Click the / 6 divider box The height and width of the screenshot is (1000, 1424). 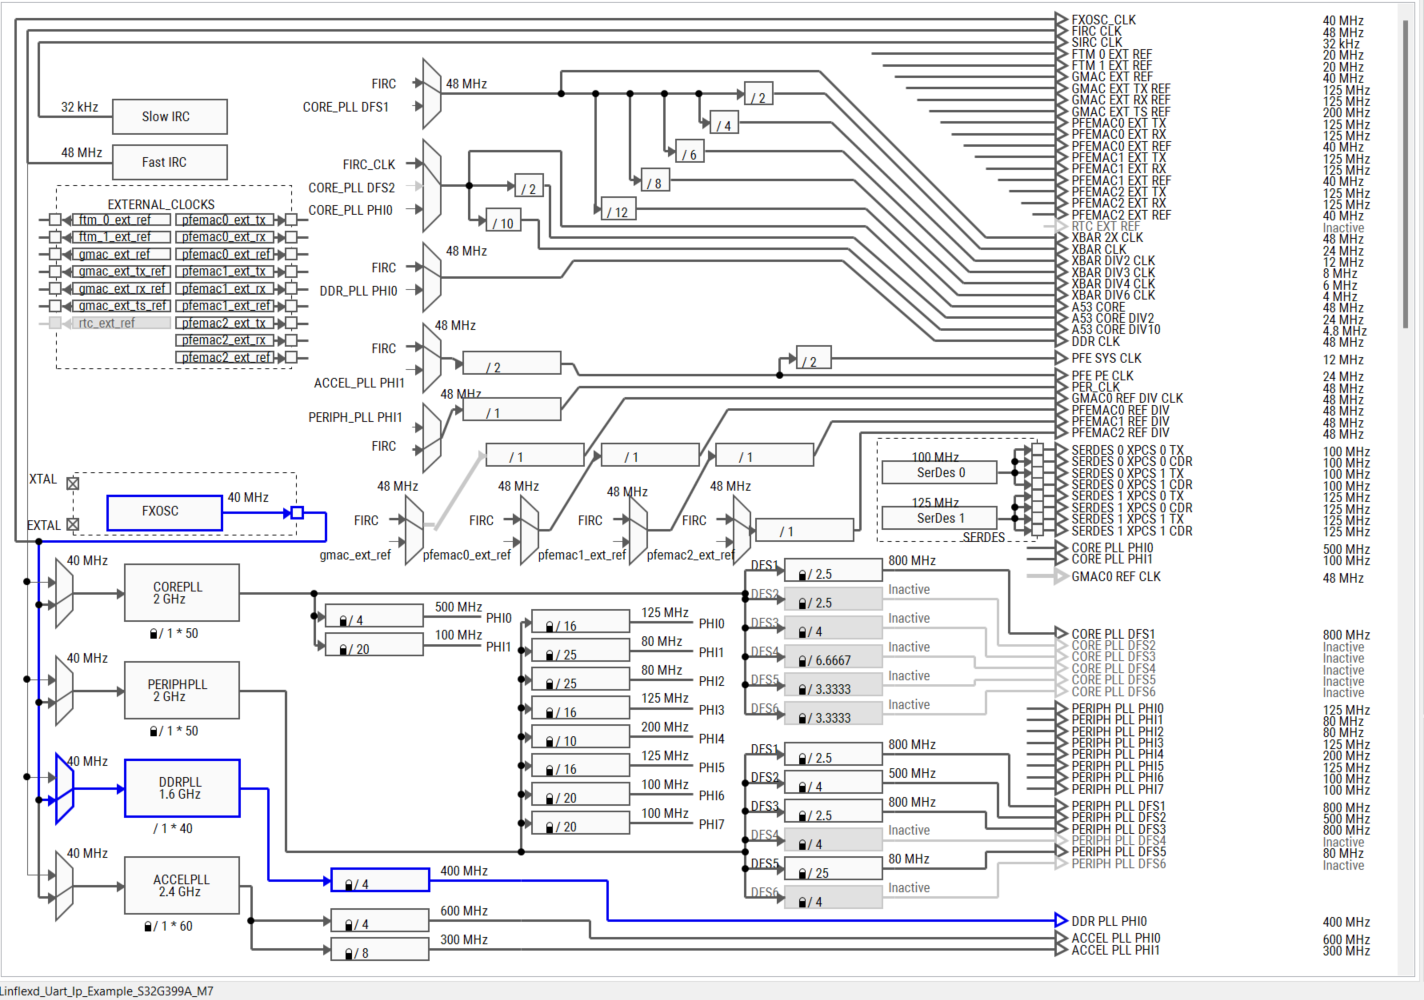(689, 153)
